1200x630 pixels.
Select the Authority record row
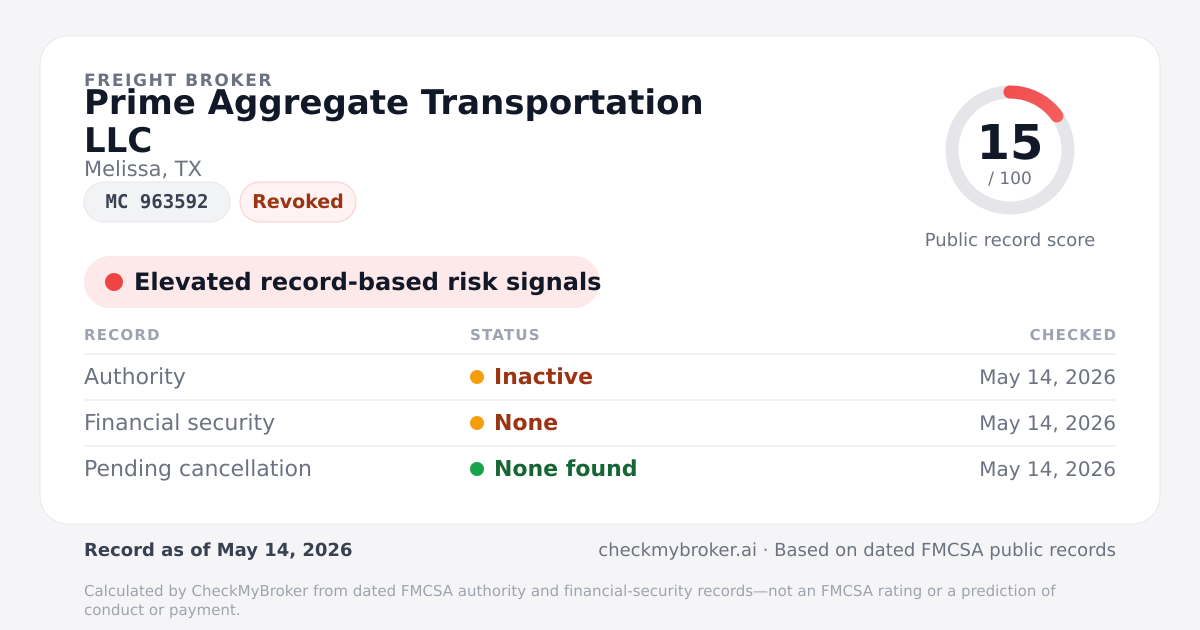[600, 377]
